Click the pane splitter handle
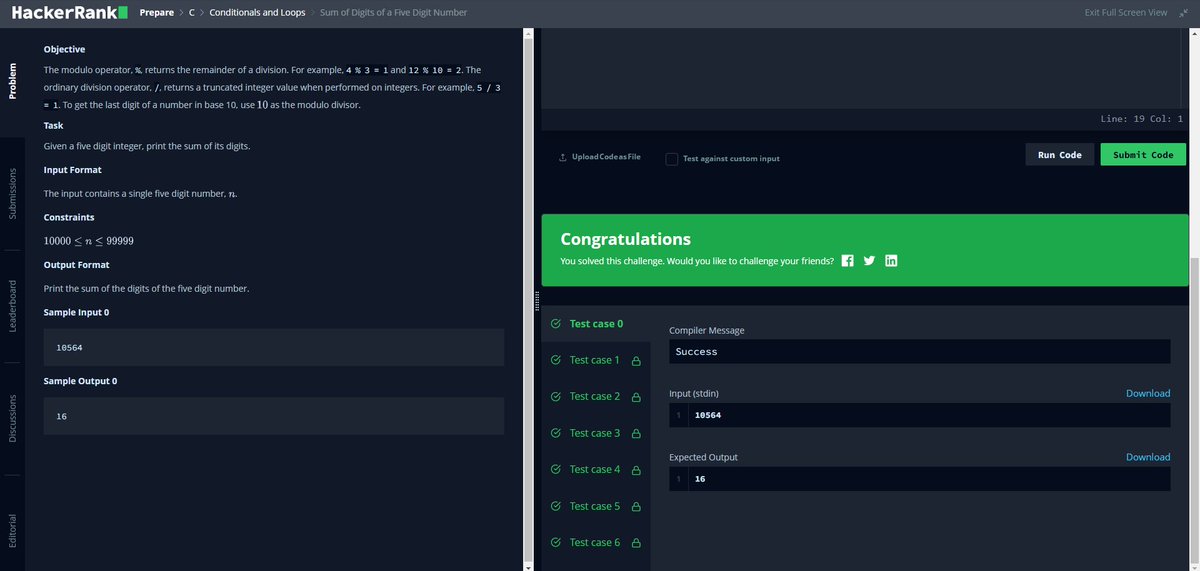This screenshot has width=1200, height=571. coord(537,300)
